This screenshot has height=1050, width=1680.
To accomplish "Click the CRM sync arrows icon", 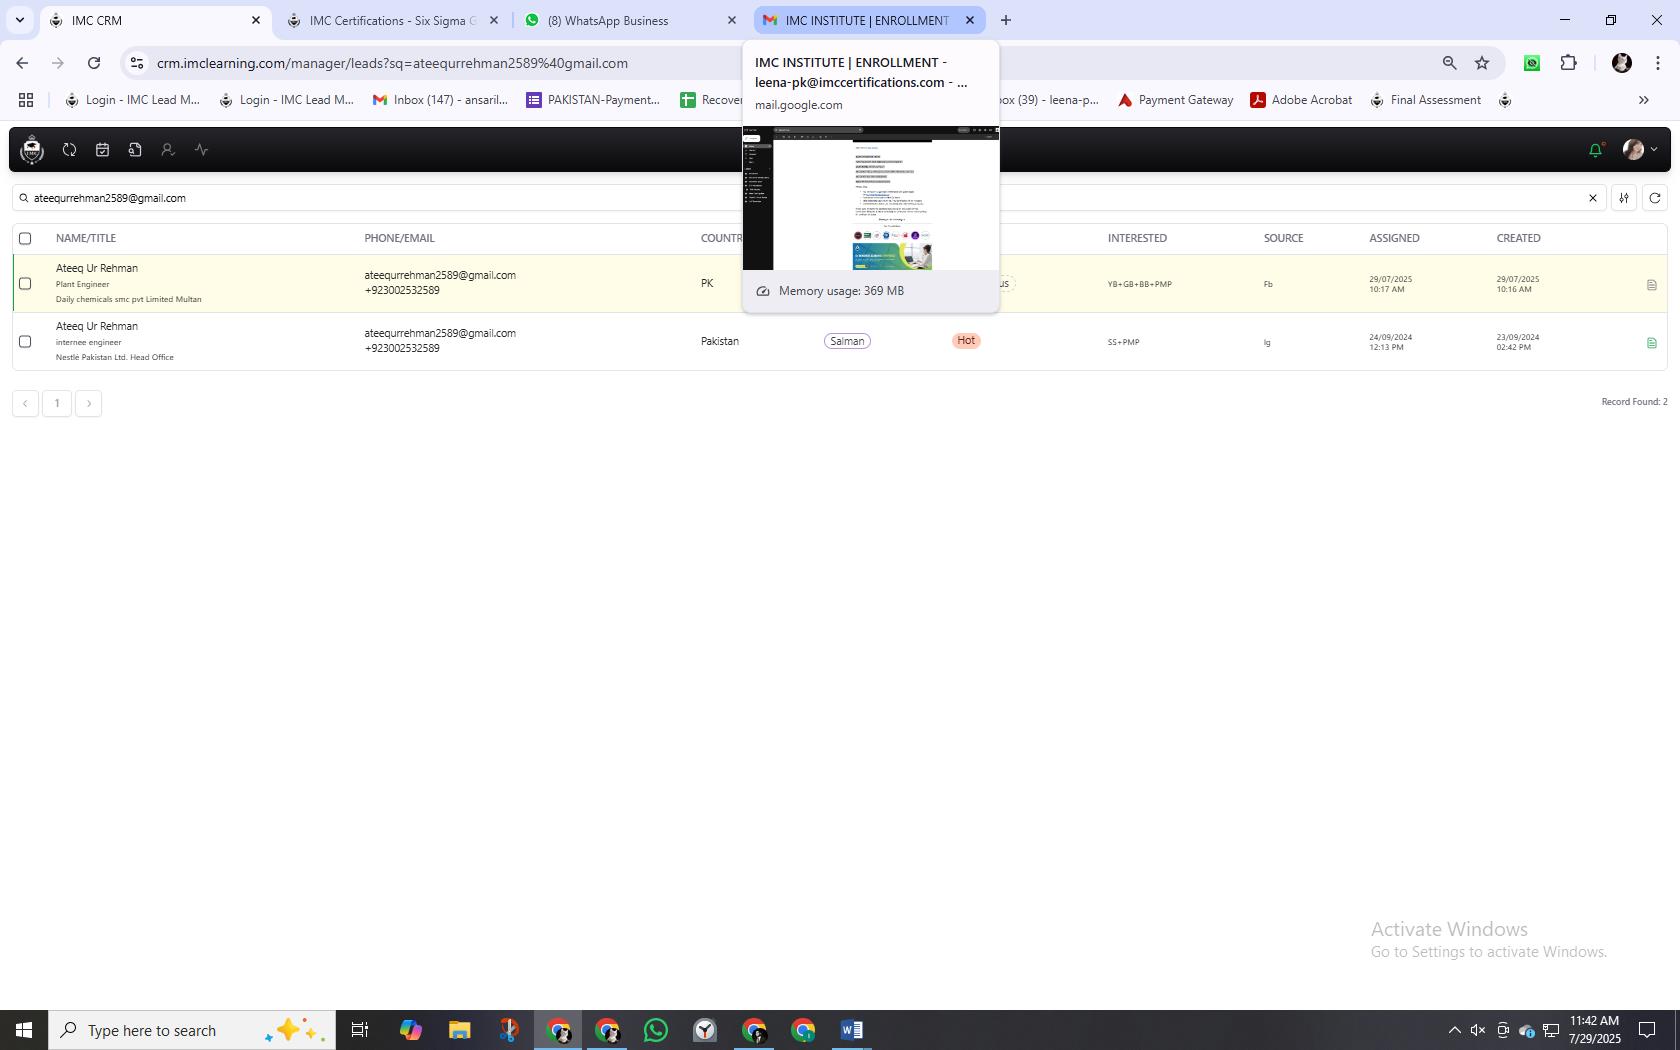I will coord(69,149).
